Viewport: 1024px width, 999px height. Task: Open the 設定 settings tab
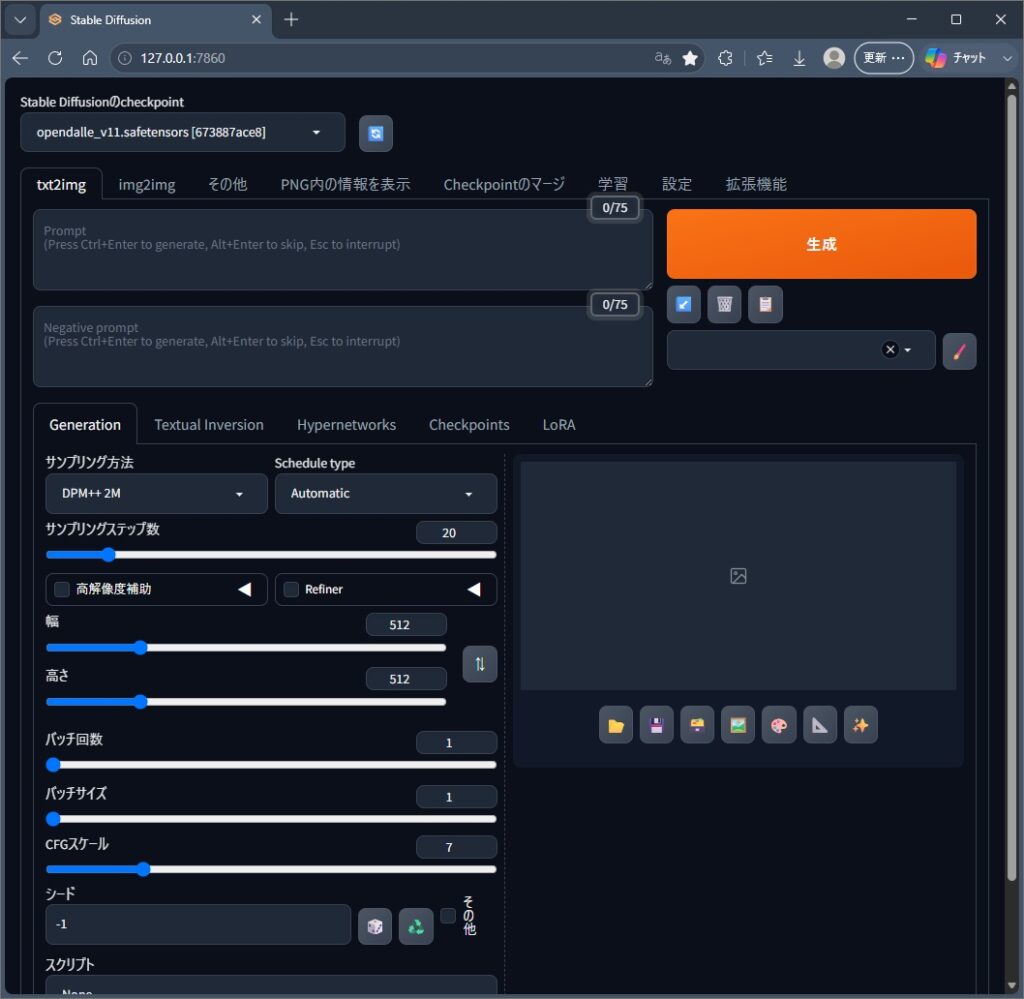[676, 185]
